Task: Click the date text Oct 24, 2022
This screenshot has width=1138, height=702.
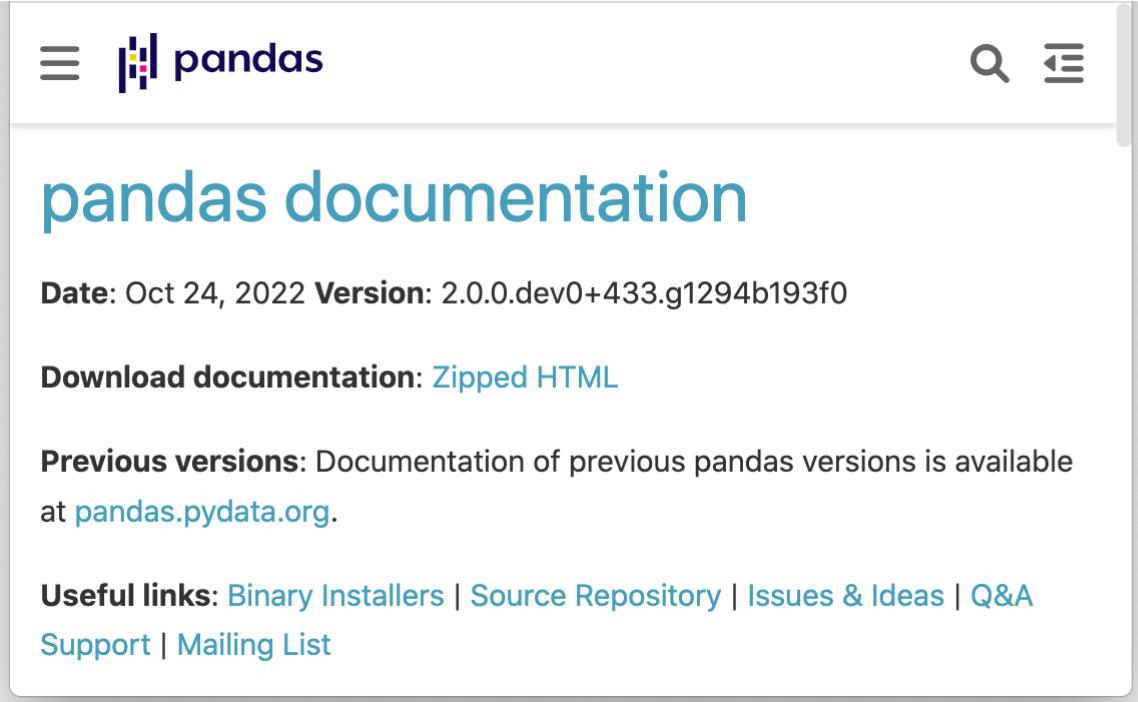Action: (x=215, y=294)
